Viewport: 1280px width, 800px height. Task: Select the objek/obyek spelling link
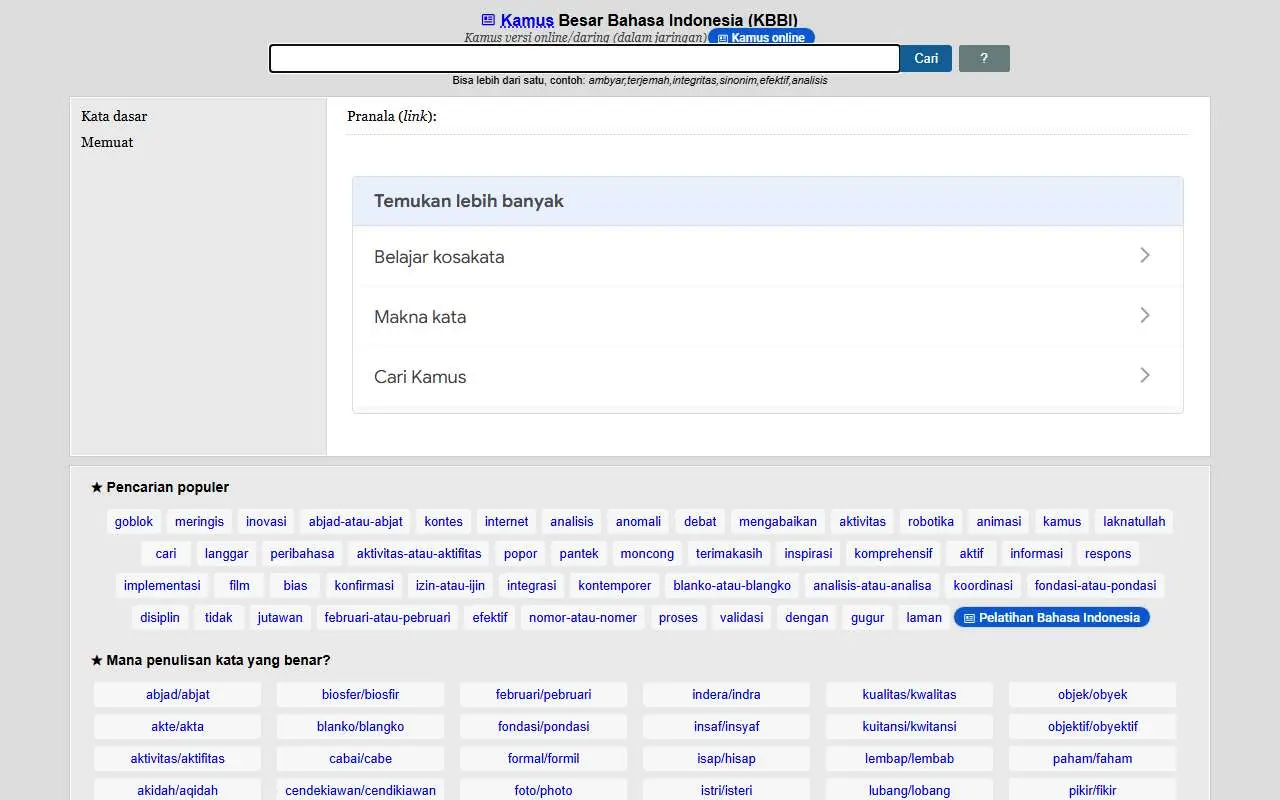click(1092, 694)
